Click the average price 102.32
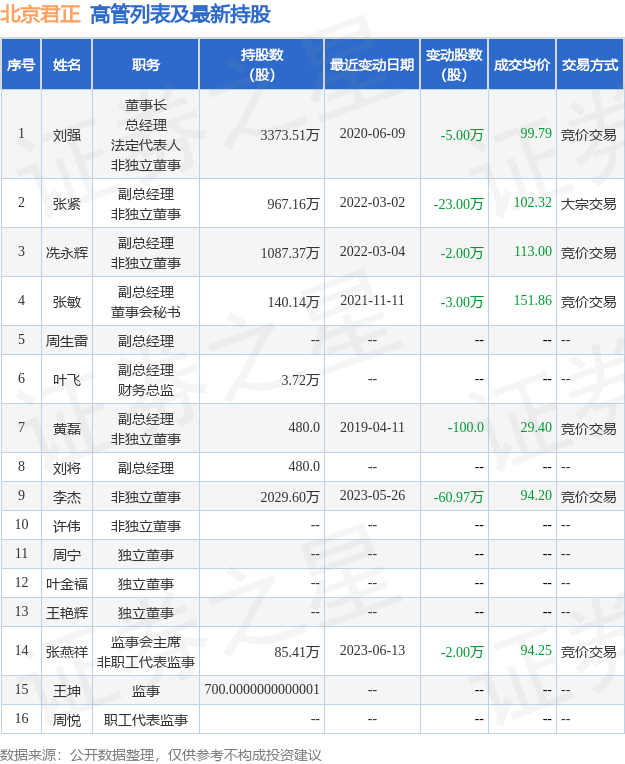This screenshot has width=625, height=764. coord(532,202)
